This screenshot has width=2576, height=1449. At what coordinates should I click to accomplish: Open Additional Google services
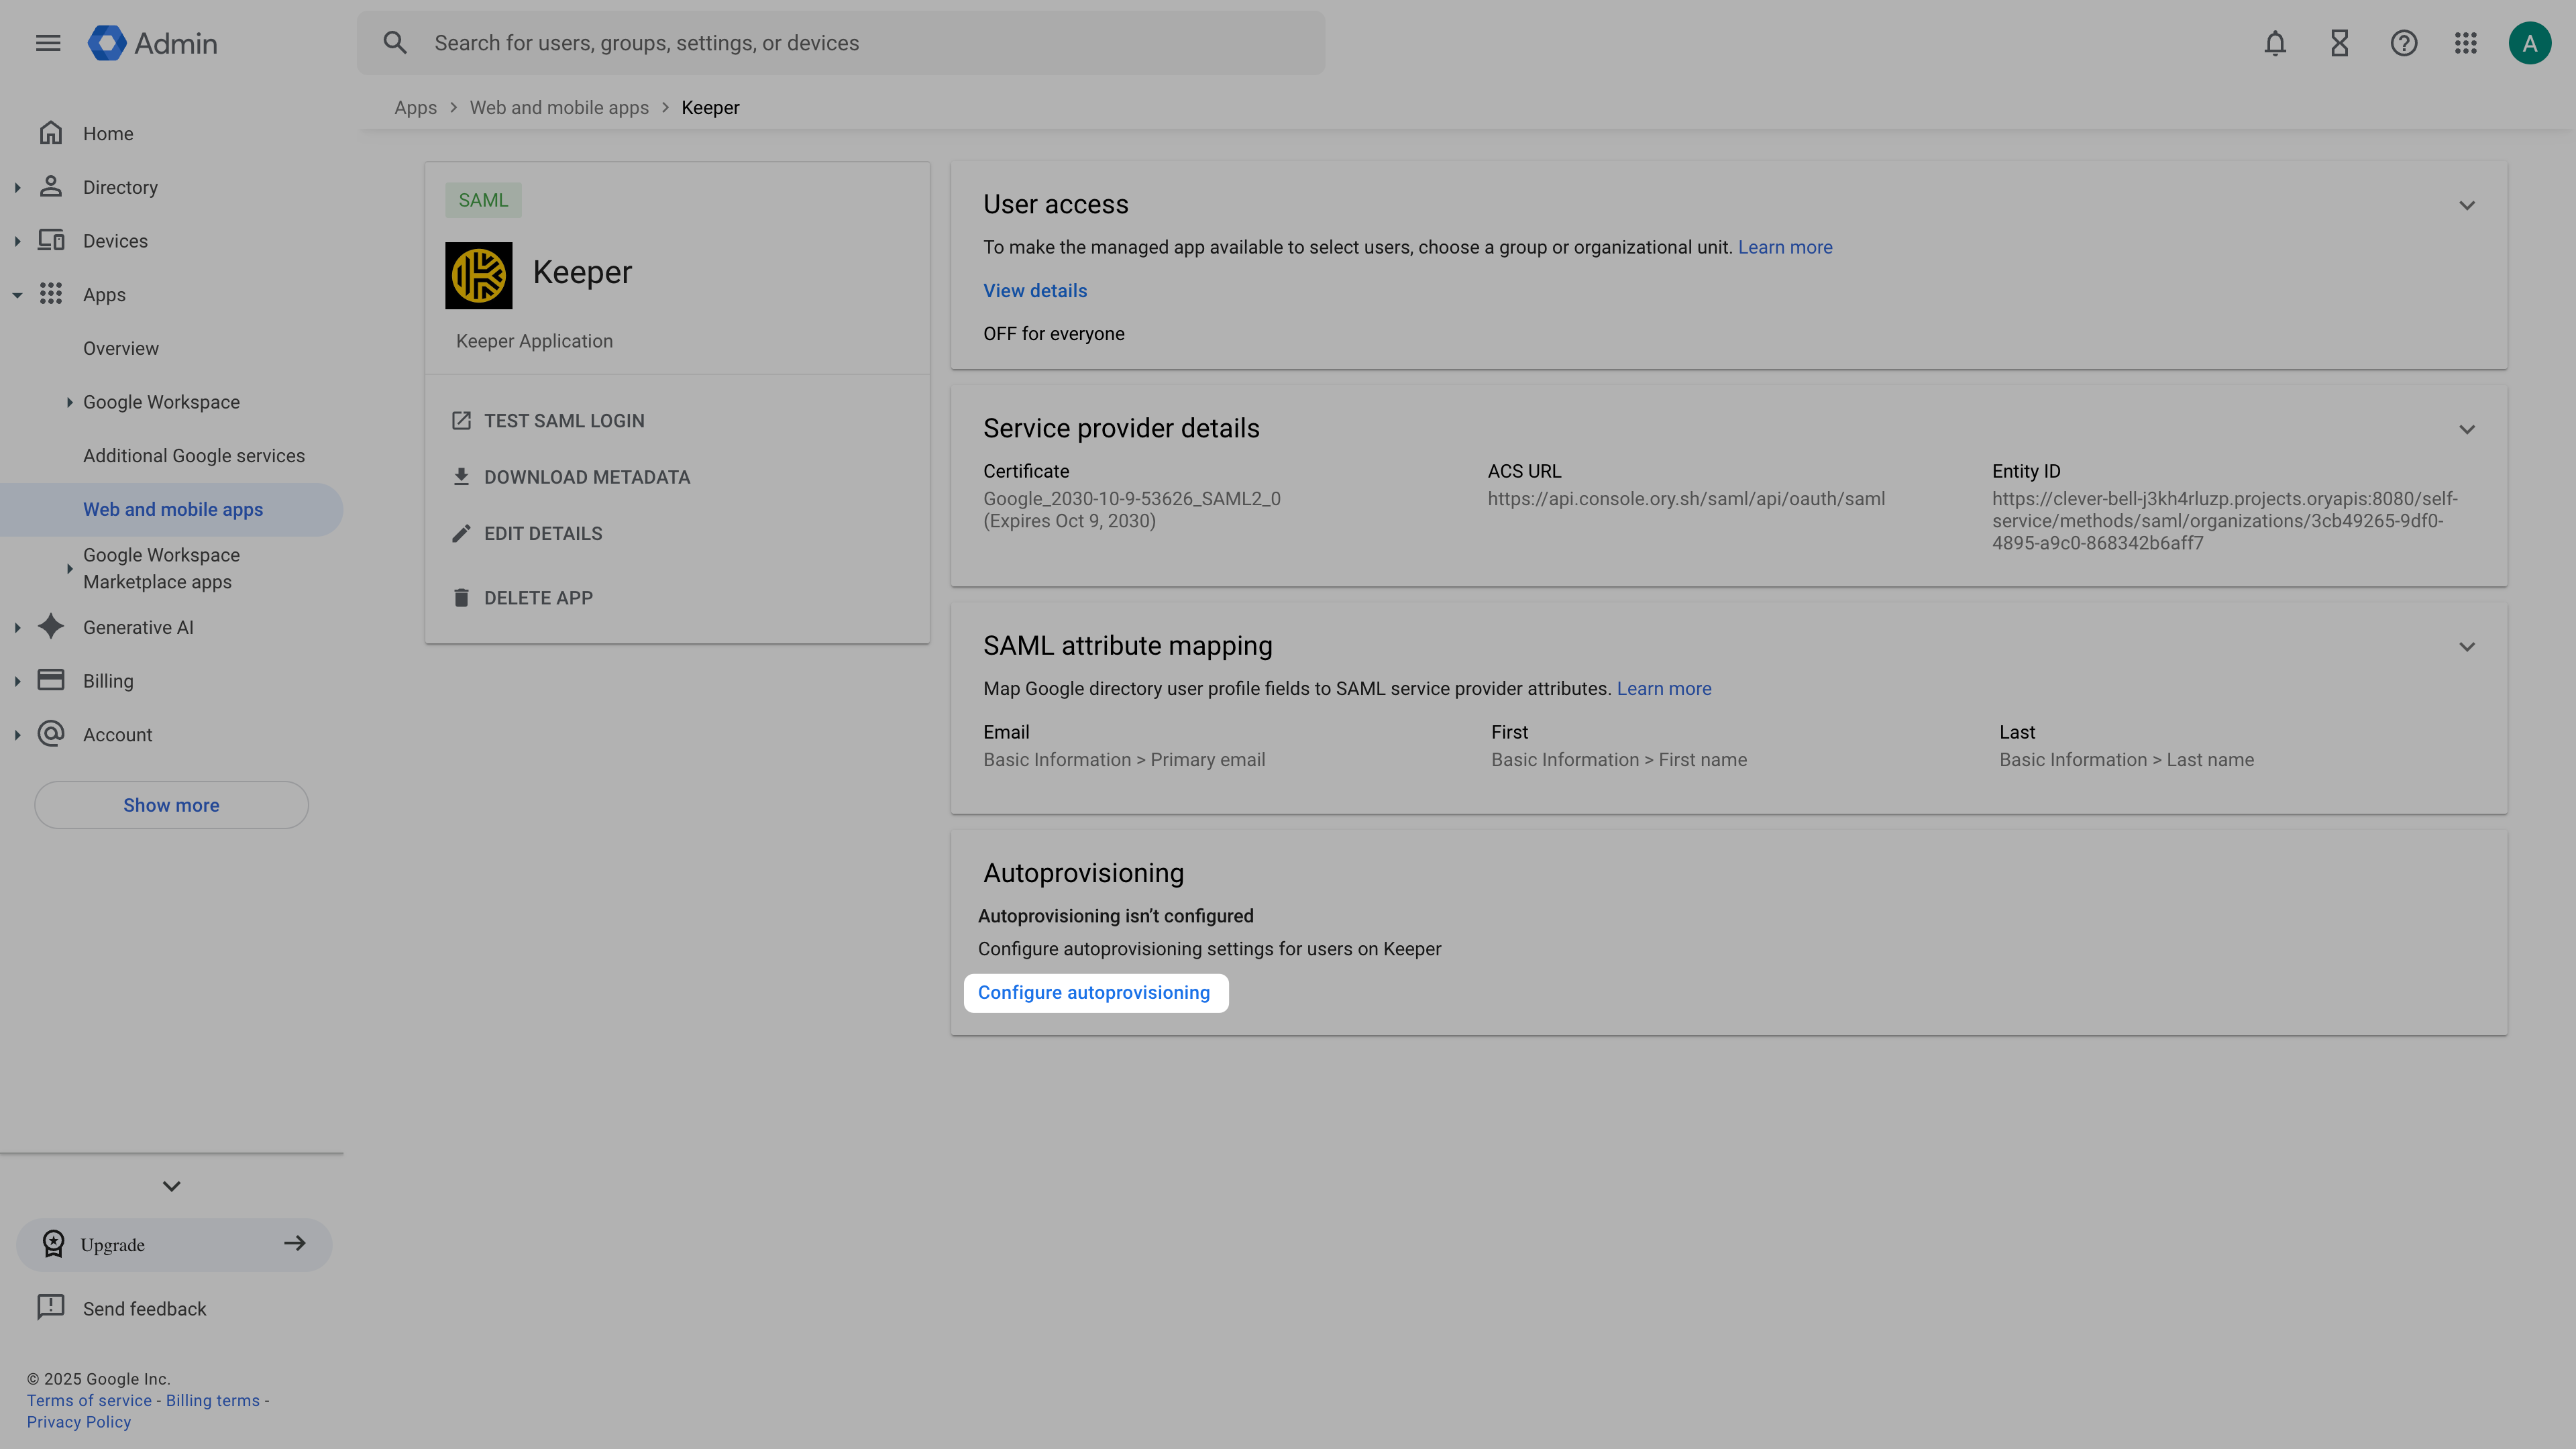[194, 455]
